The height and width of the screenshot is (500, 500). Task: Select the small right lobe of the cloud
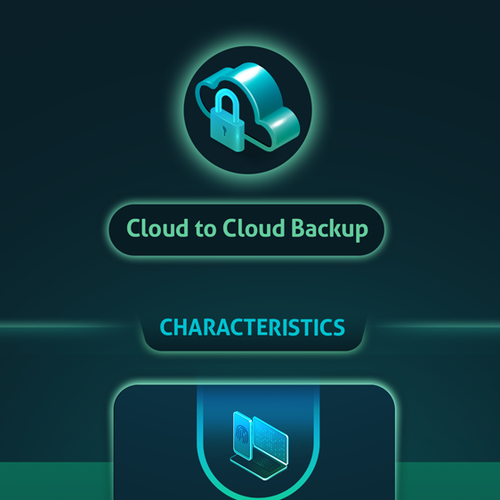(283, 127)
